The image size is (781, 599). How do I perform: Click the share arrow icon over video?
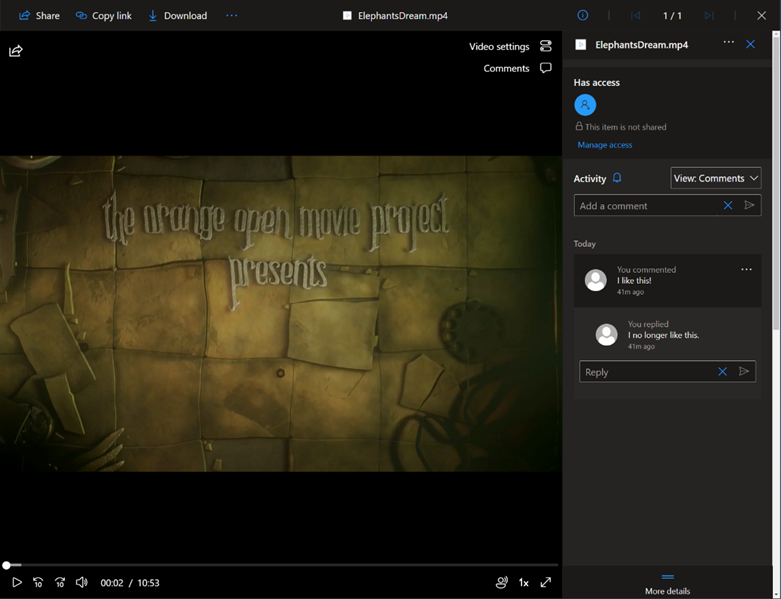(x=16, y=51)
